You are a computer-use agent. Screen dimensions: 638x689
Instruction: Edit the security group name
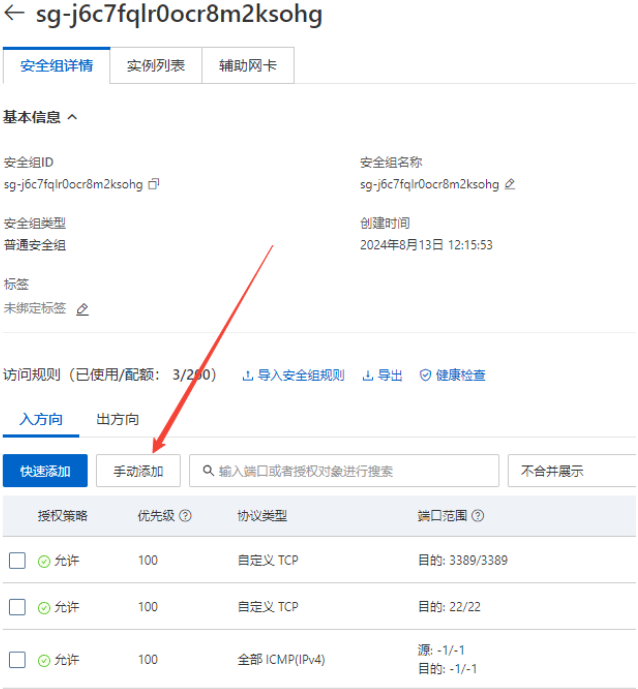pos(510,184)
